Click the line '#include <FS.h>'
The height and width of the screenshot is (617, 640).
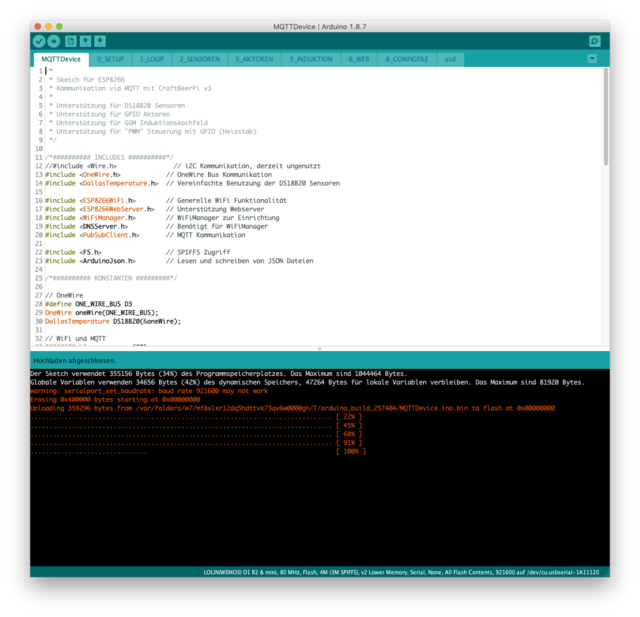point(73,252)
